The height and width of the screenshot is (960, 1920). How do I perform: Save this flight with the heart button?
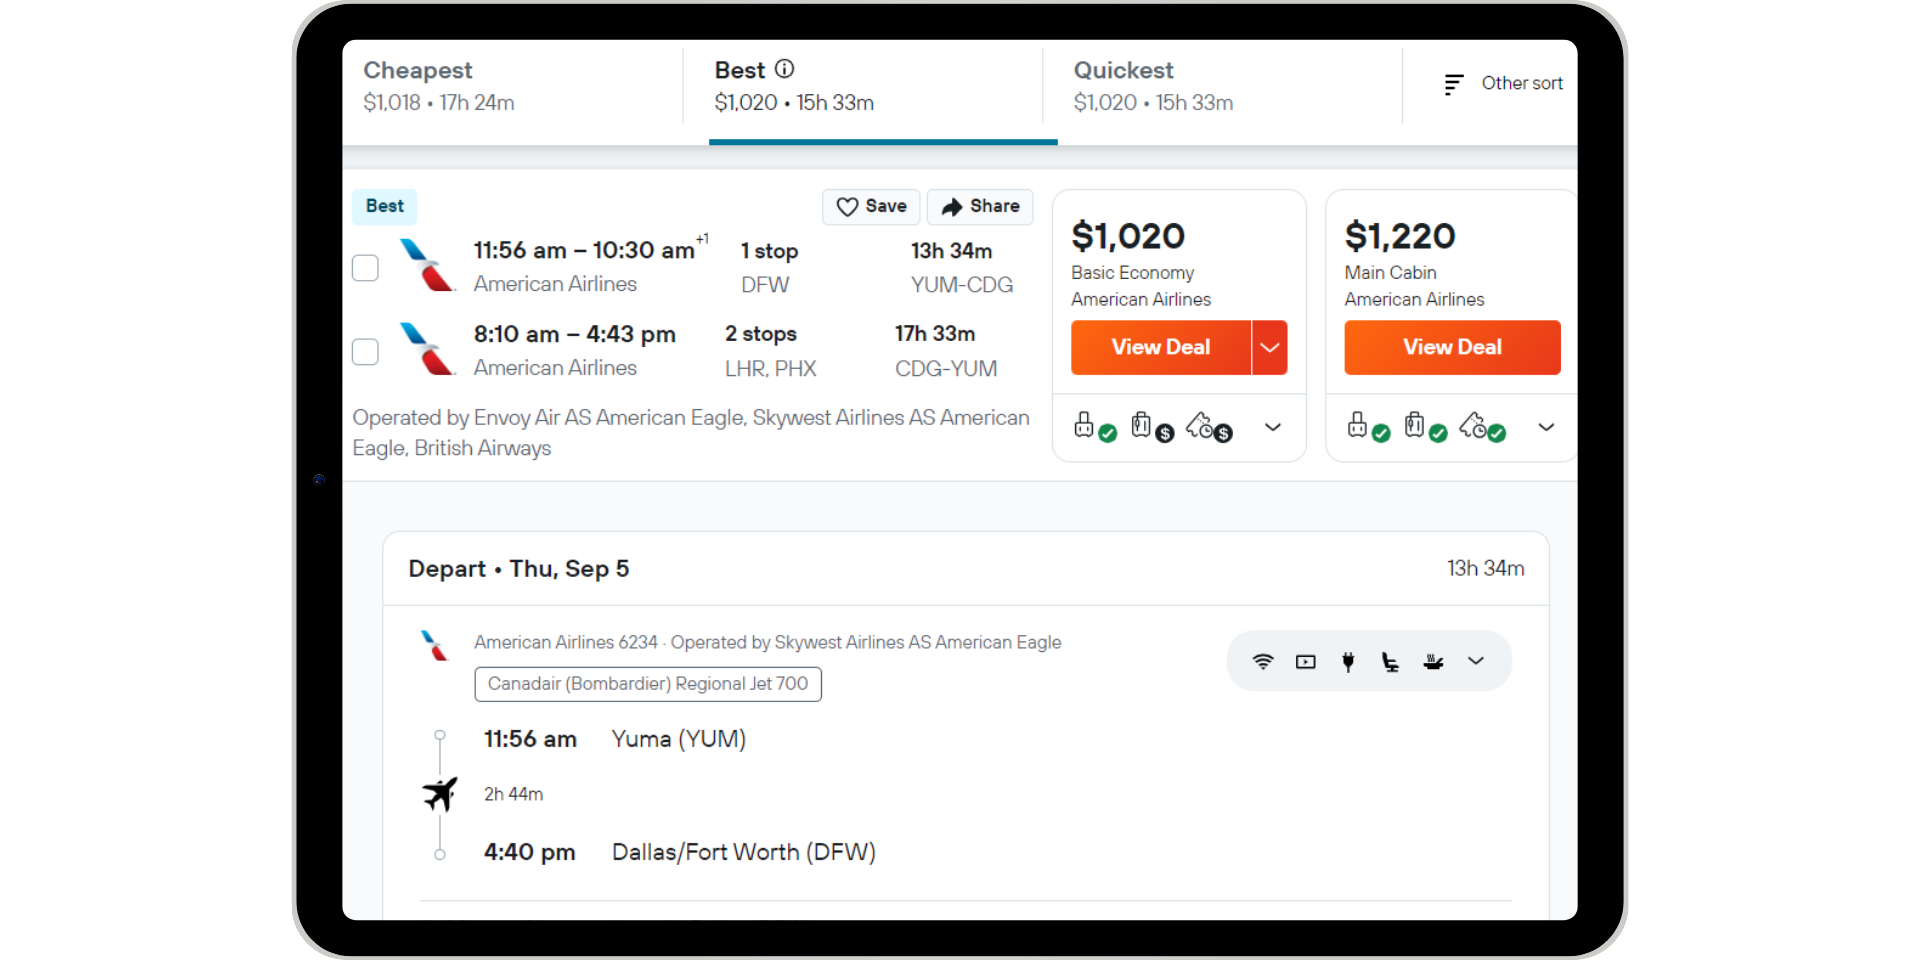click(x=871, y=207)
